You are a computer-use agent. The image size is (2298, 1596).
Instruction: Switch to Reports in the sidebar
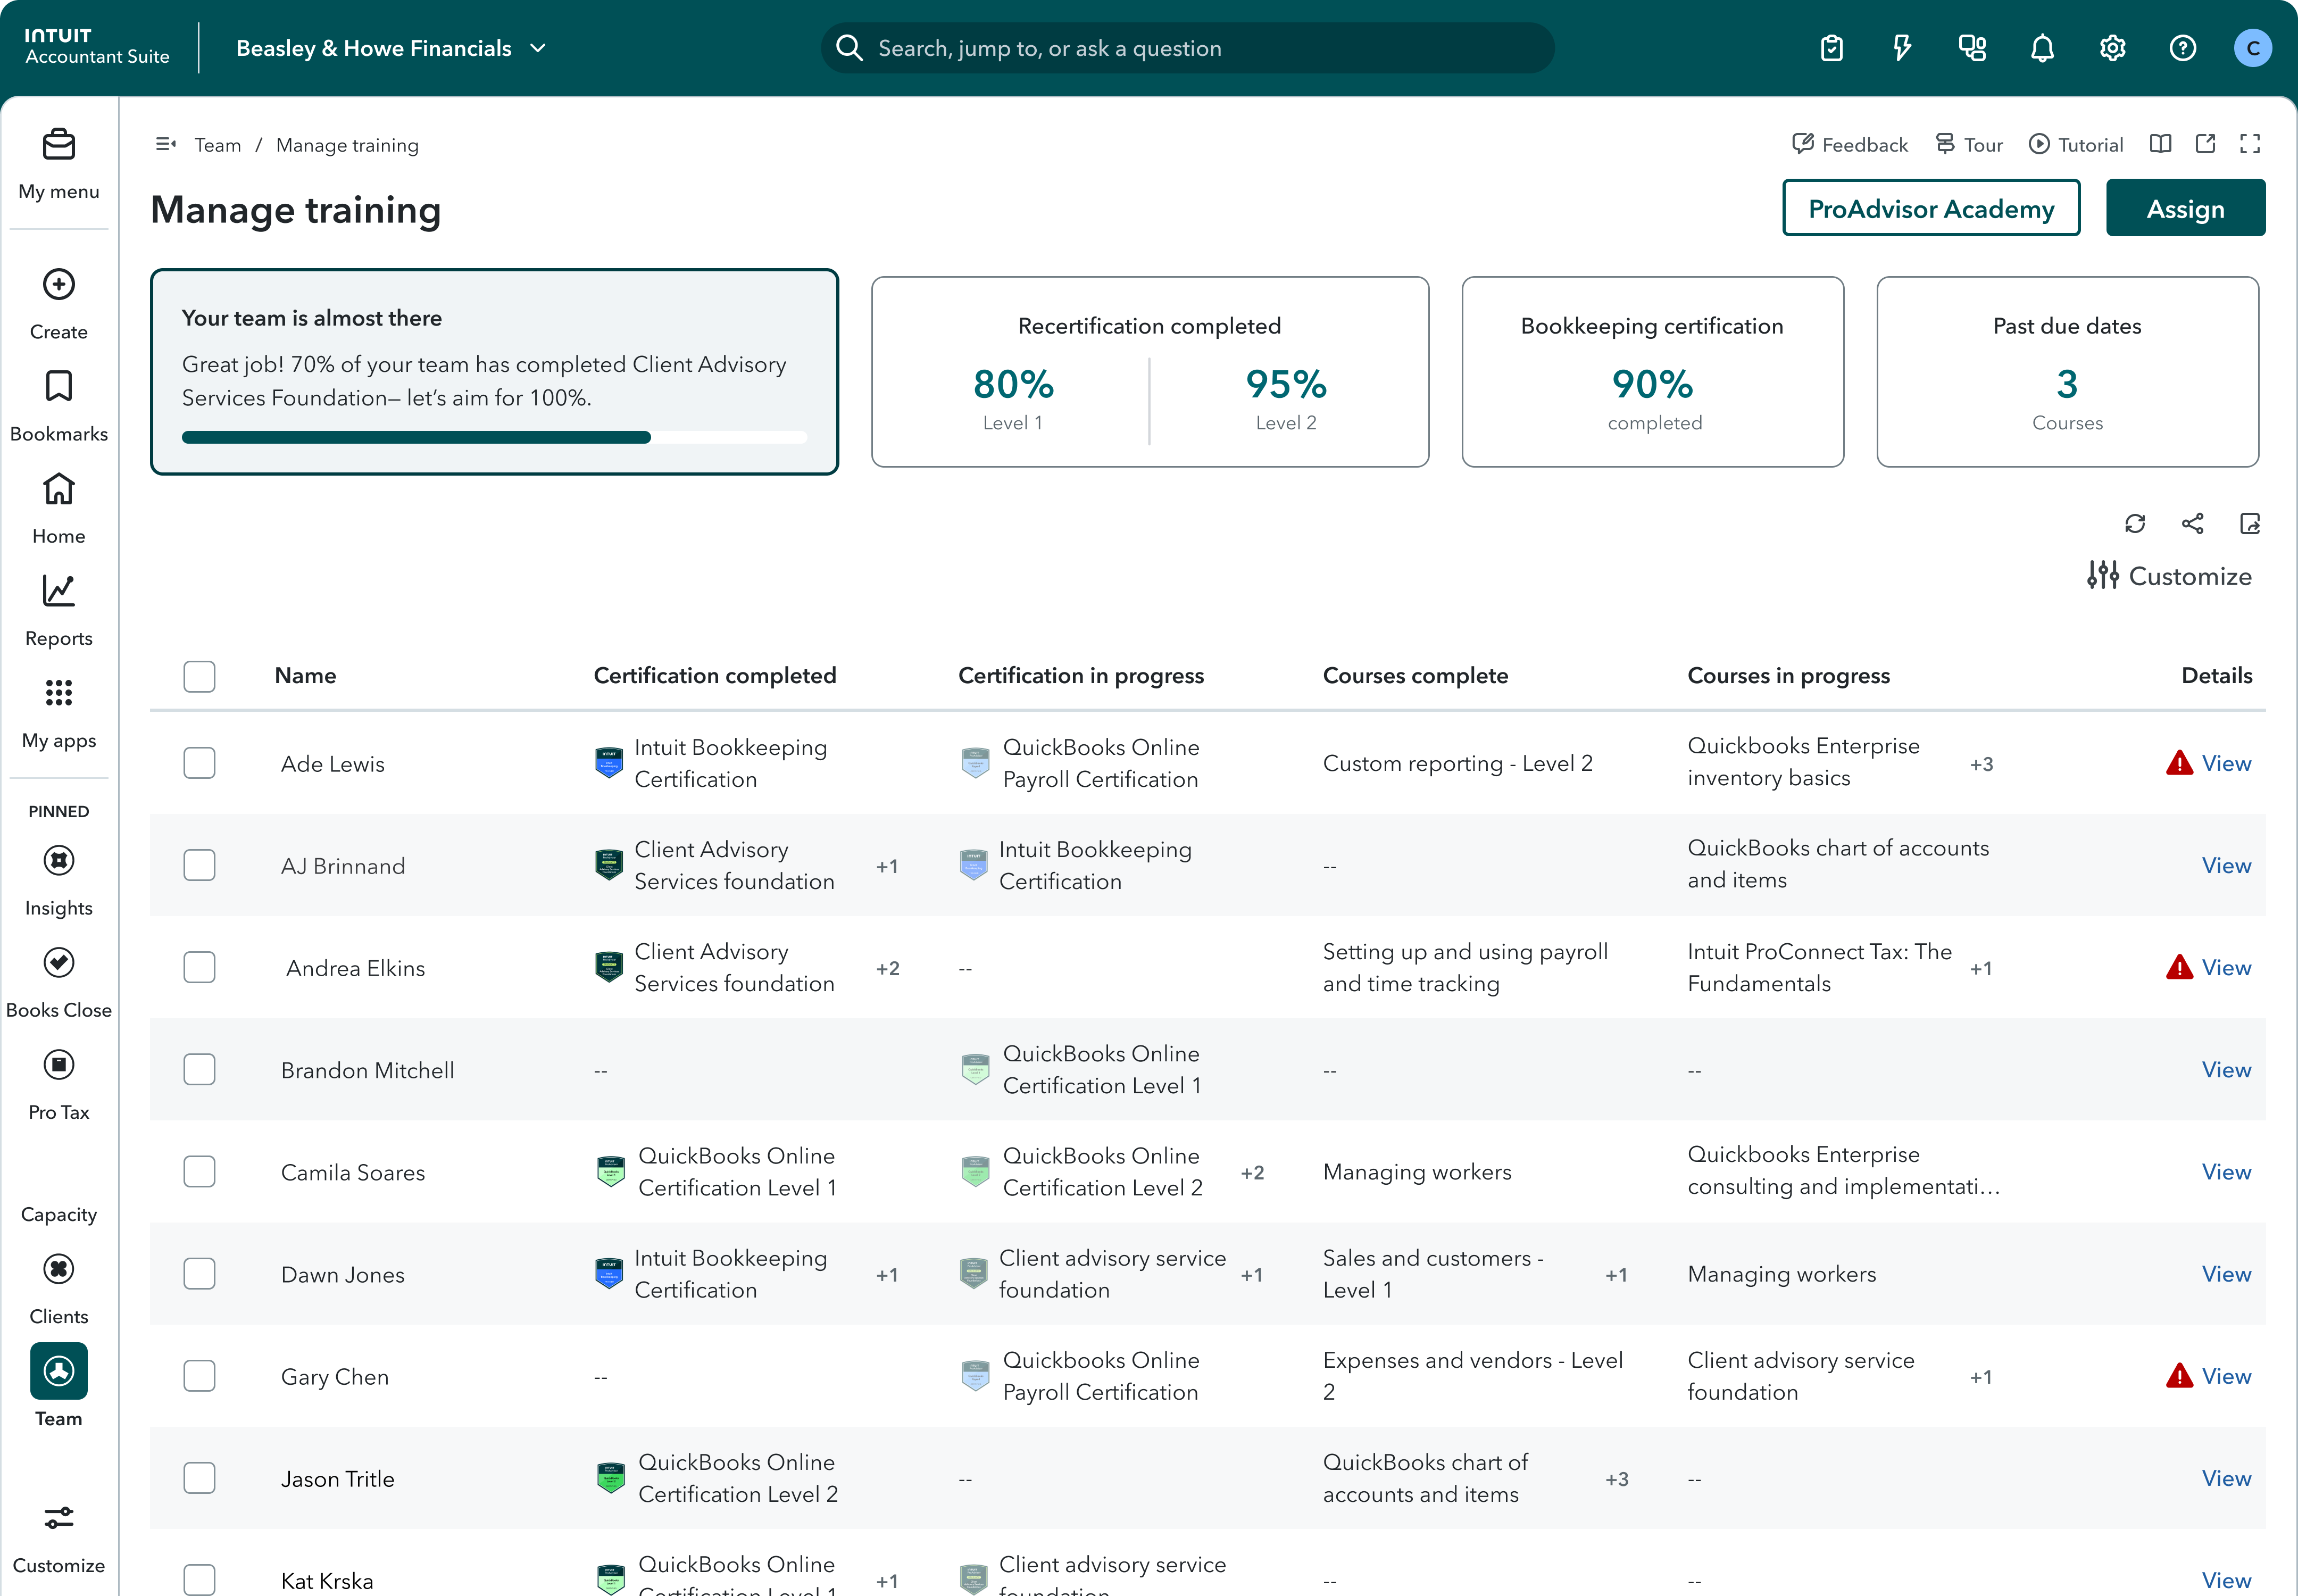pyautogui.click(x=58, y=591)
